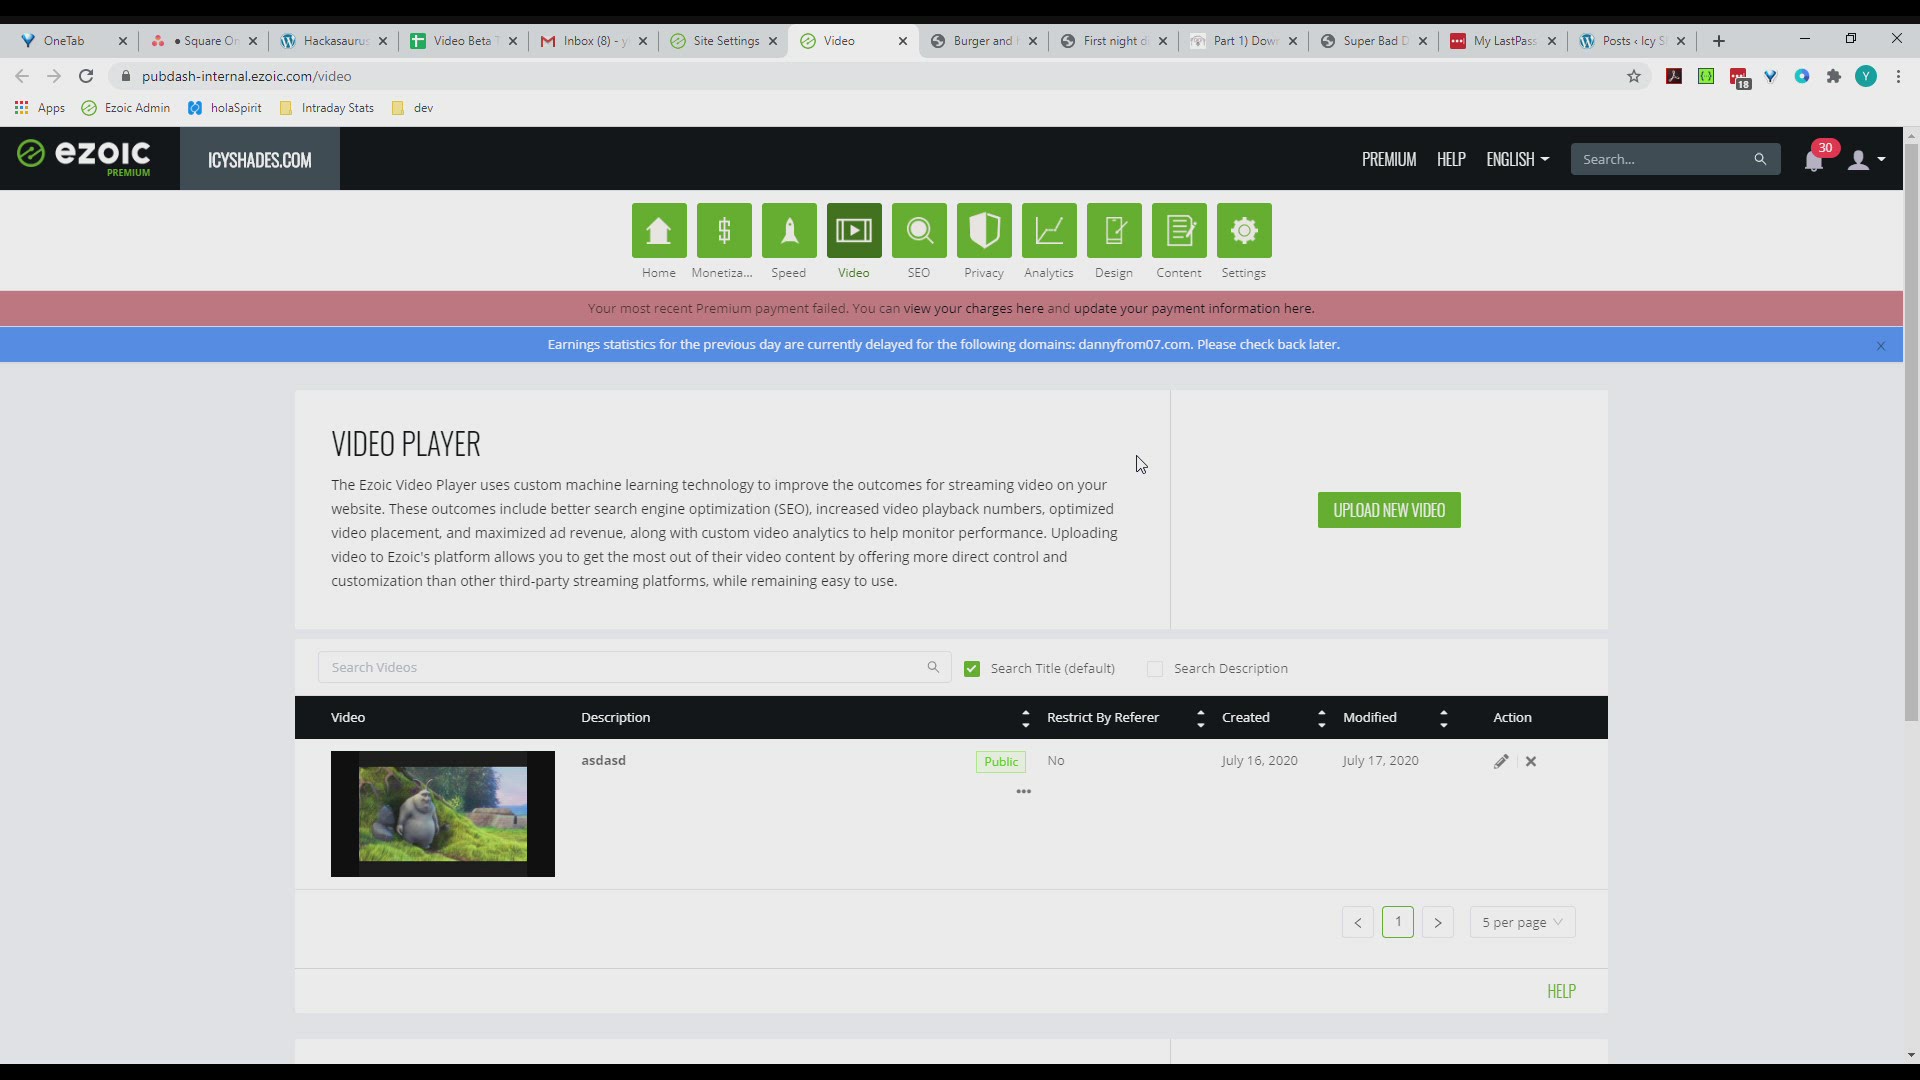Sort by Modified column

tap(1443, 718)
